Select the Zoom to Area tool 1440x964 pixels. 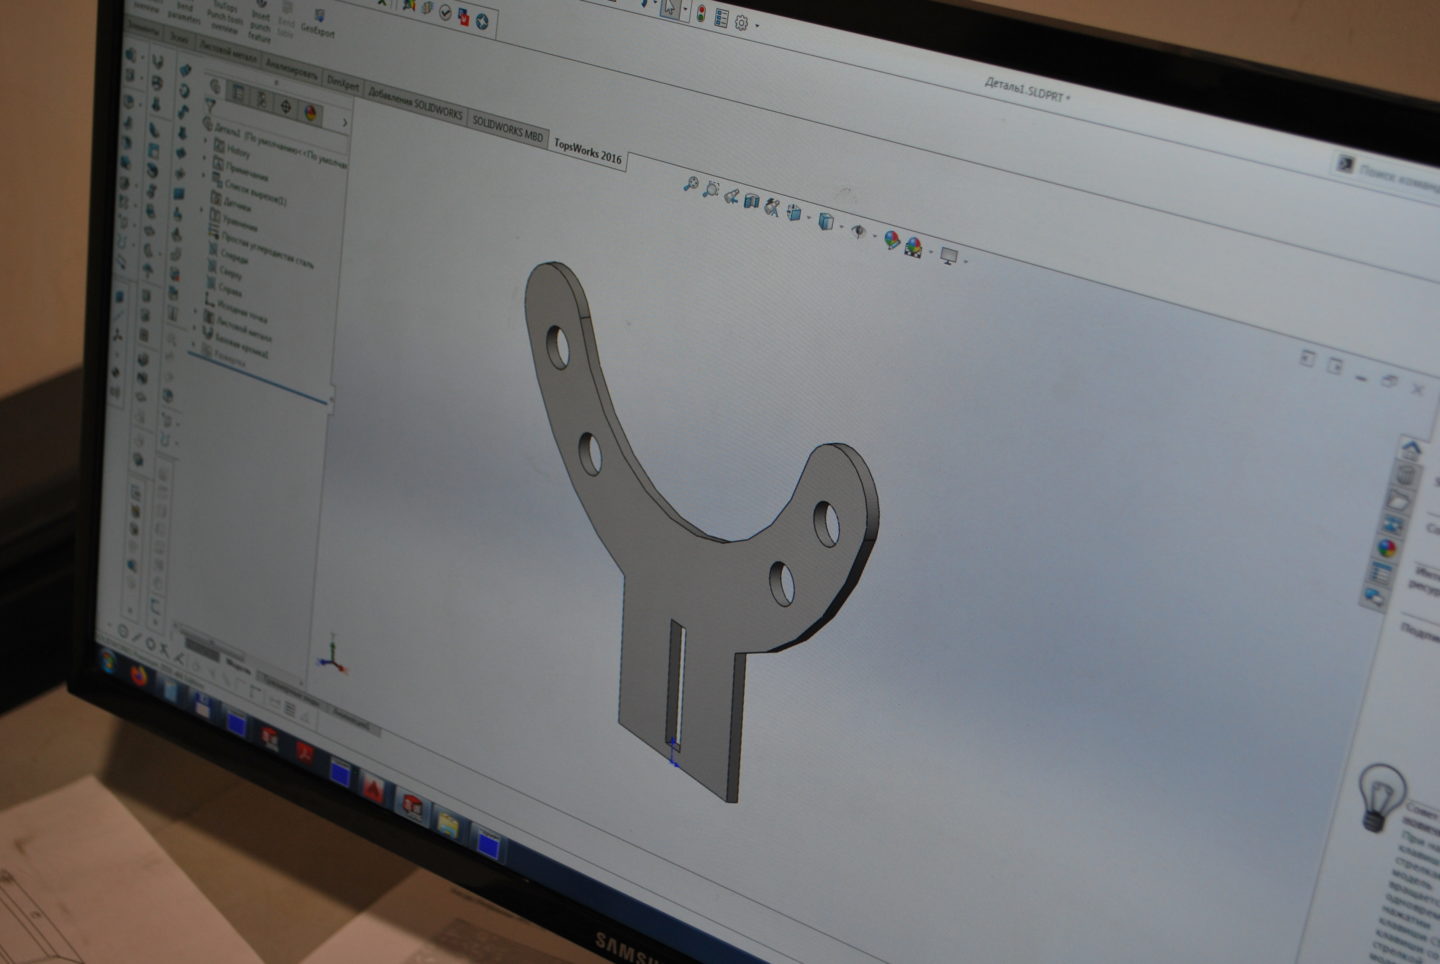click(710, 188)
